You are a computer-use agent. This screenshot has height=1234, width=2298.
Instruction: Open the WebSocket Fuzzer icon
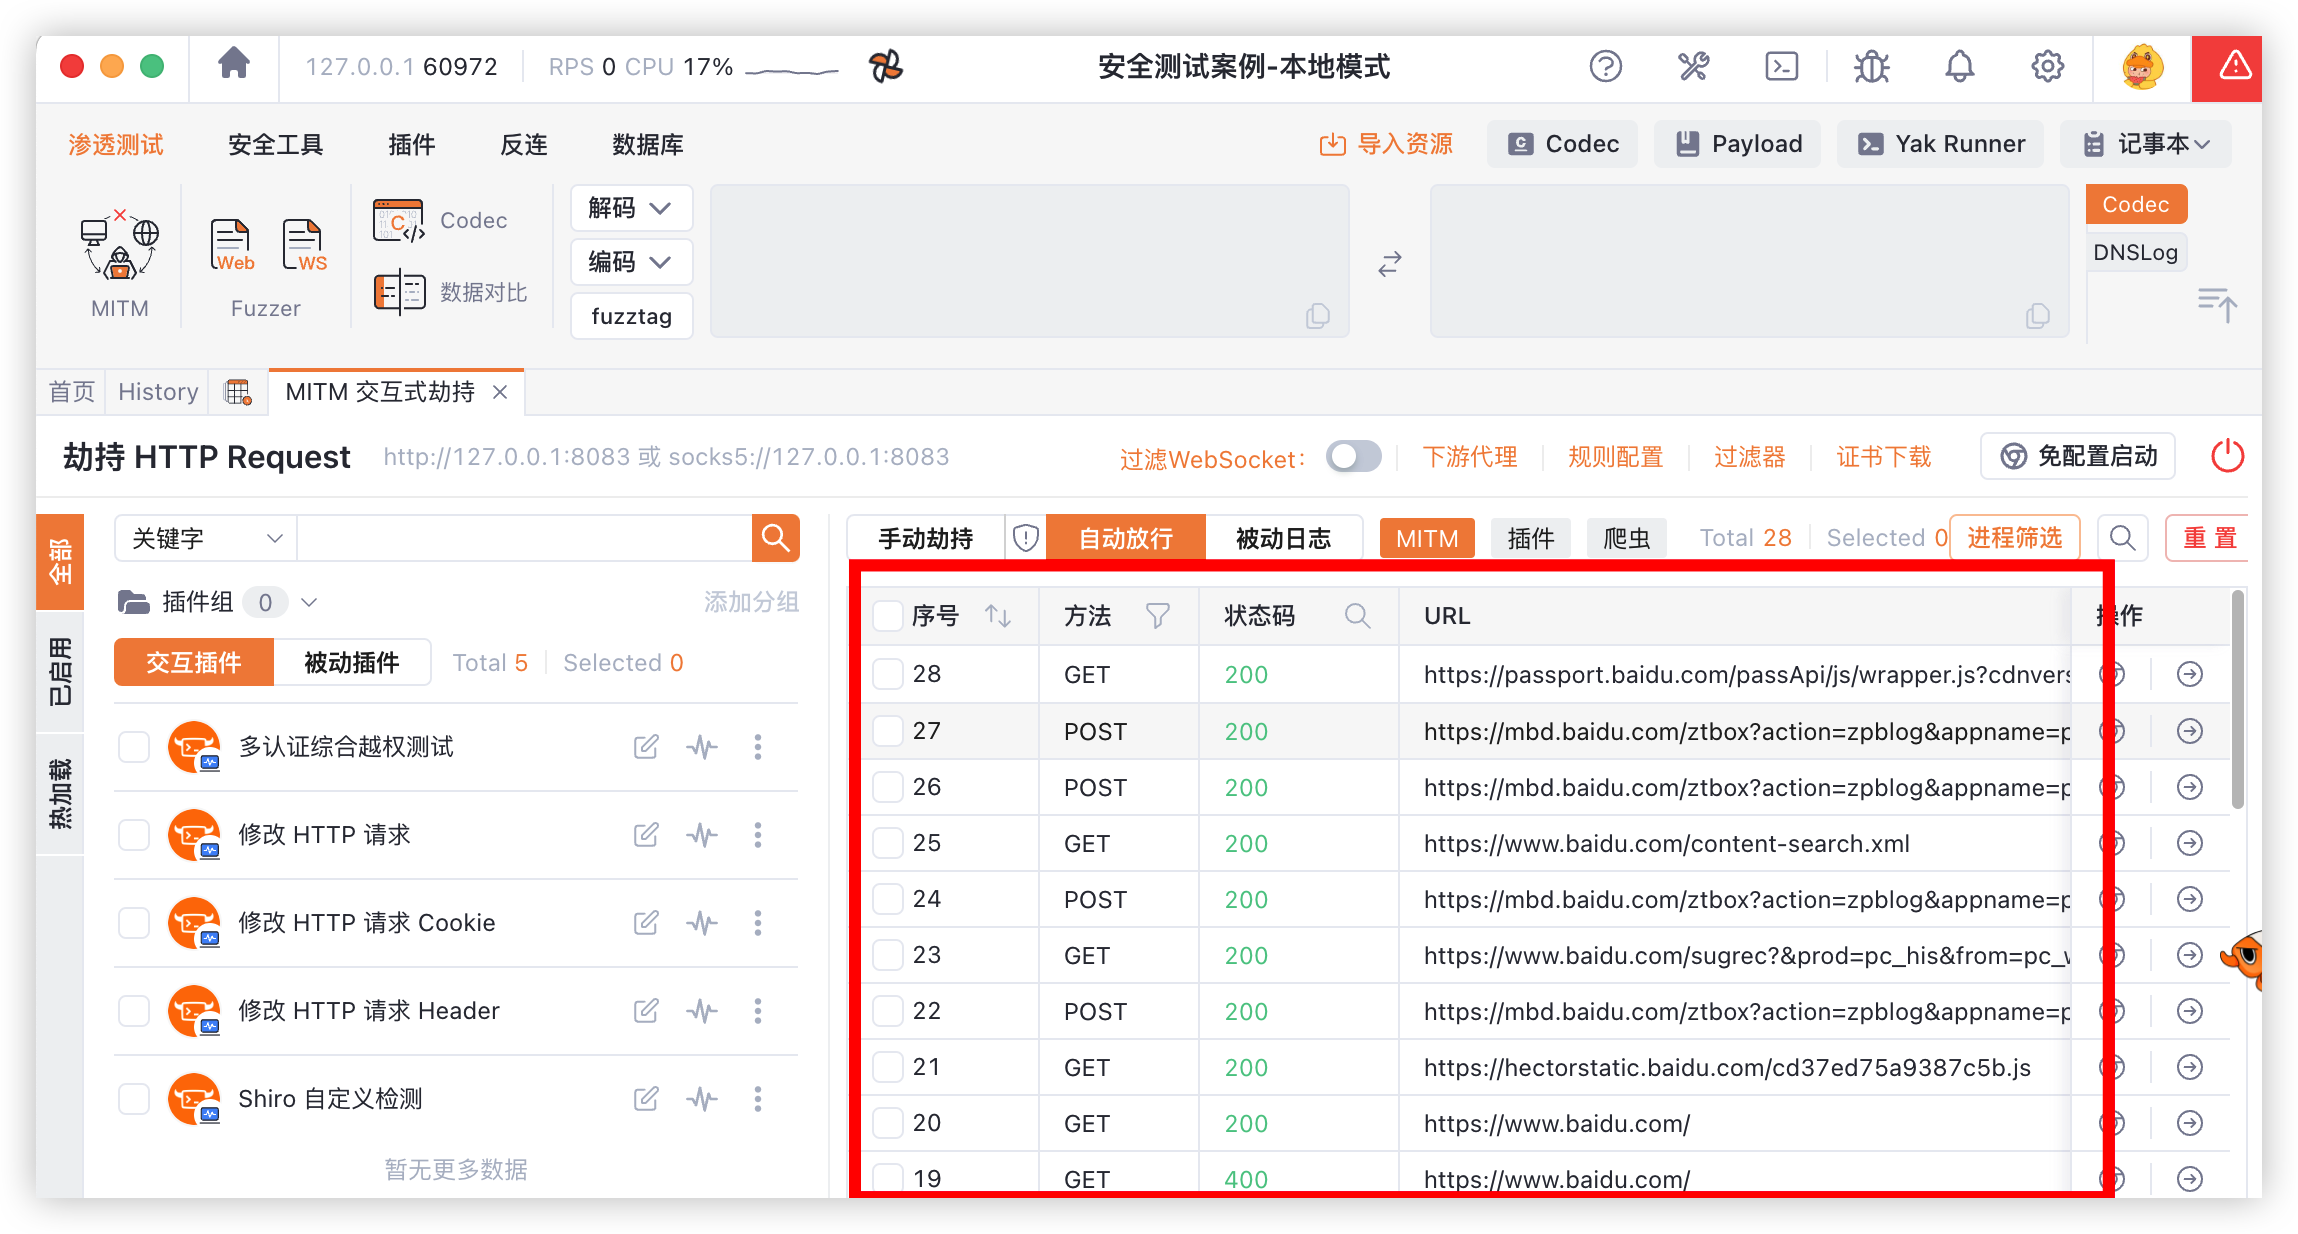[303, 246]
